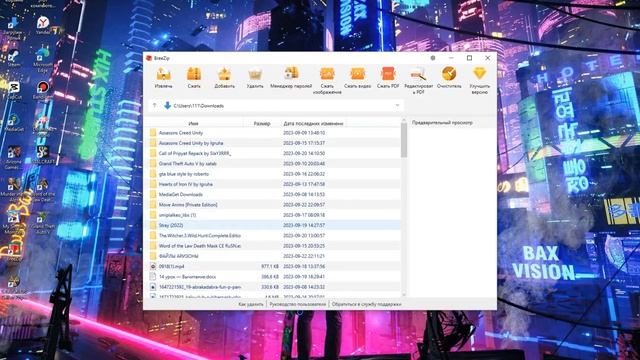Viewport: 640px width, 360px height.
Task: Sort by the Размер column header
Action: coord(262,123)
